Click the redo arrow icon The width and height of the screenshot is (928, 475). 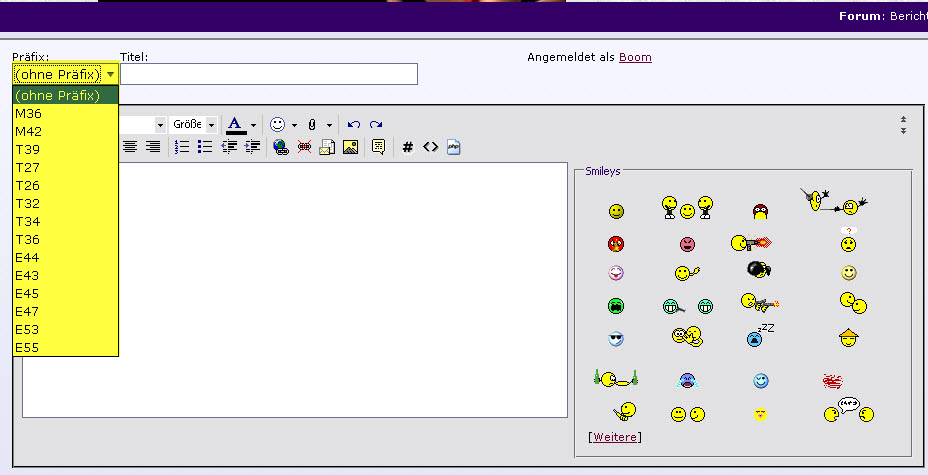(376, 124)
